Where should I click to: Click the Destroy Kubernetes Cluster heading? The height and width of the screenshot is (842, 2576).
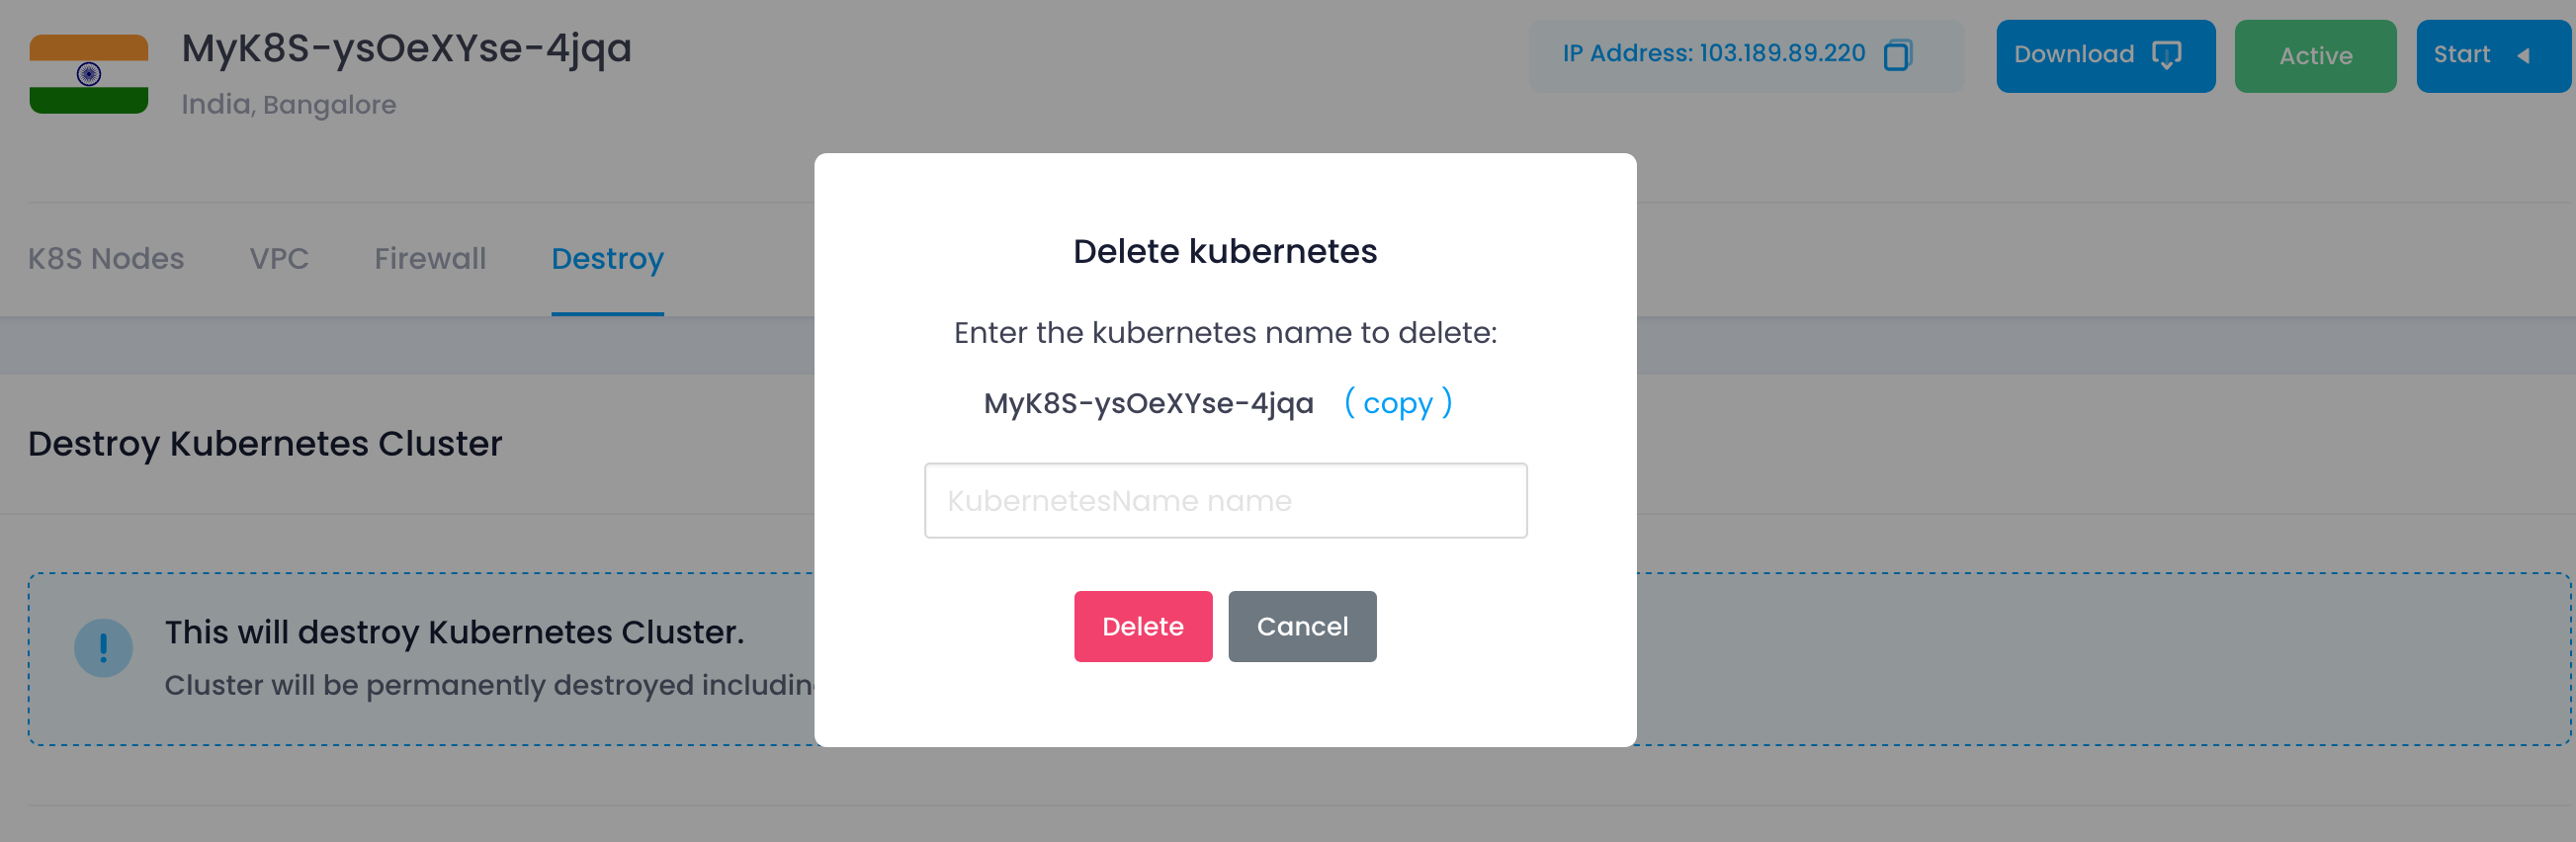[265, 444]
